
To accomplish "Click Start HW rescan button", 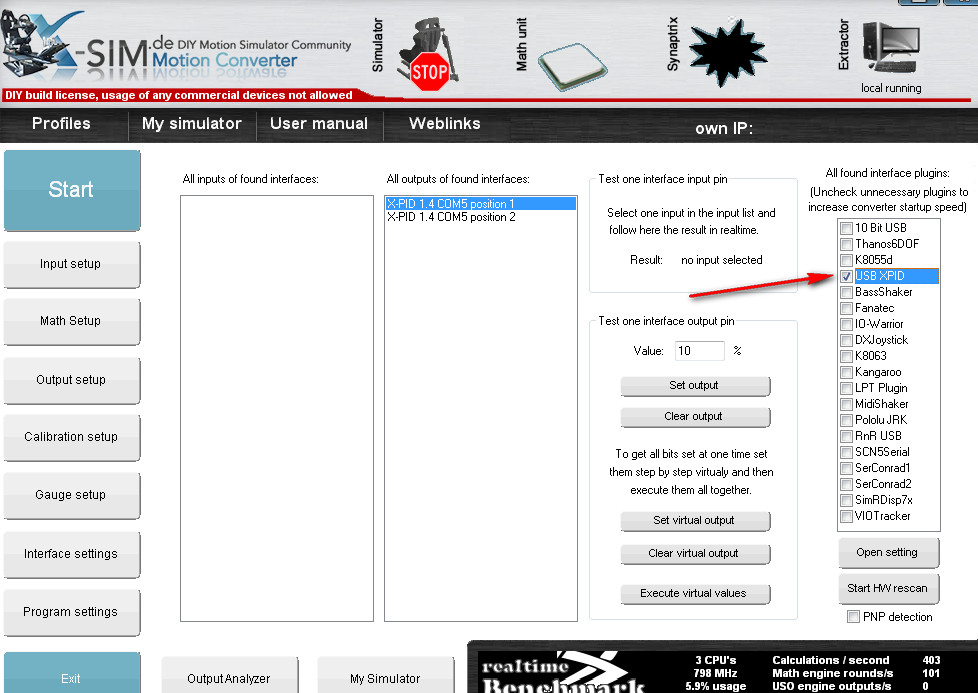I will (887, 588).
